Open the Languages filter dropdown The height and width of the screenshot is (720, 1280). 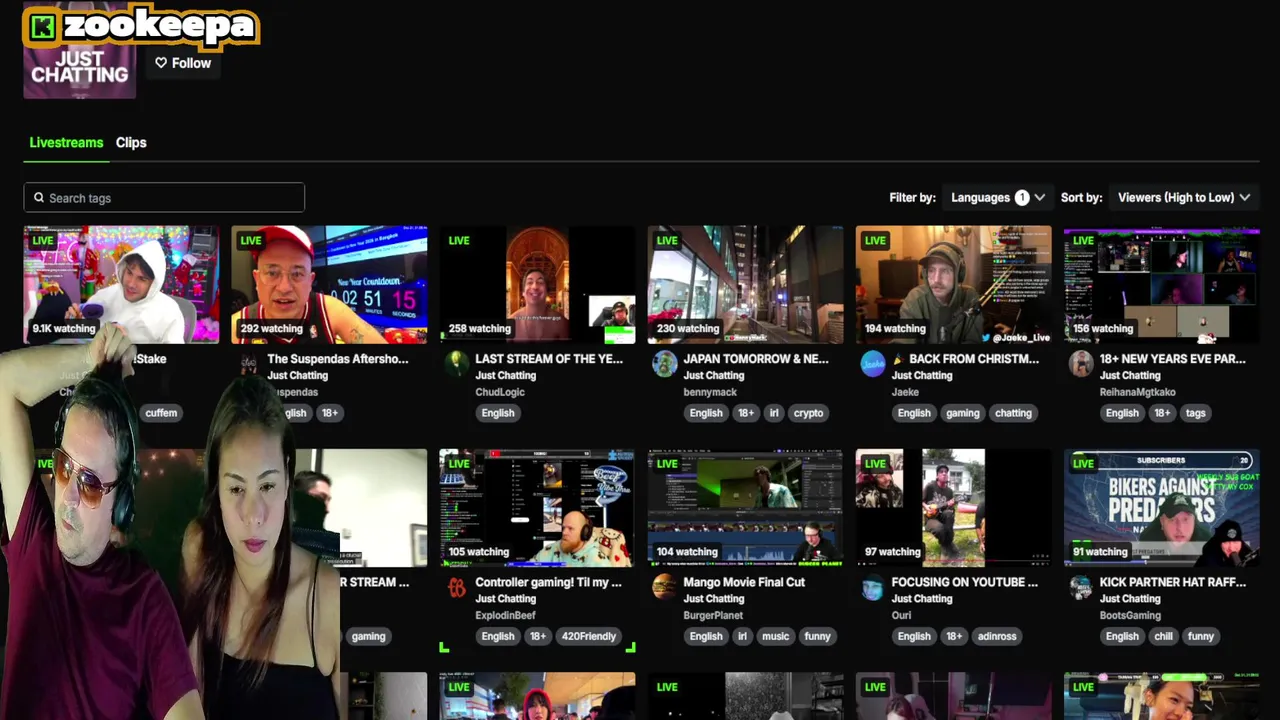tap(998, 197)
